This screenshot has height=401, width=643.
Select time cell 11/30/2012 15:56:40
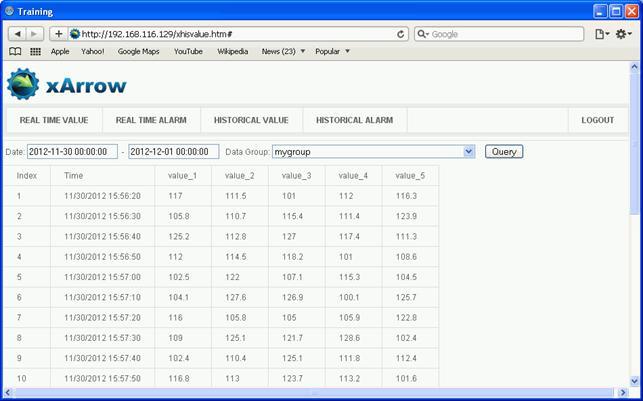[x=103, y=237]
